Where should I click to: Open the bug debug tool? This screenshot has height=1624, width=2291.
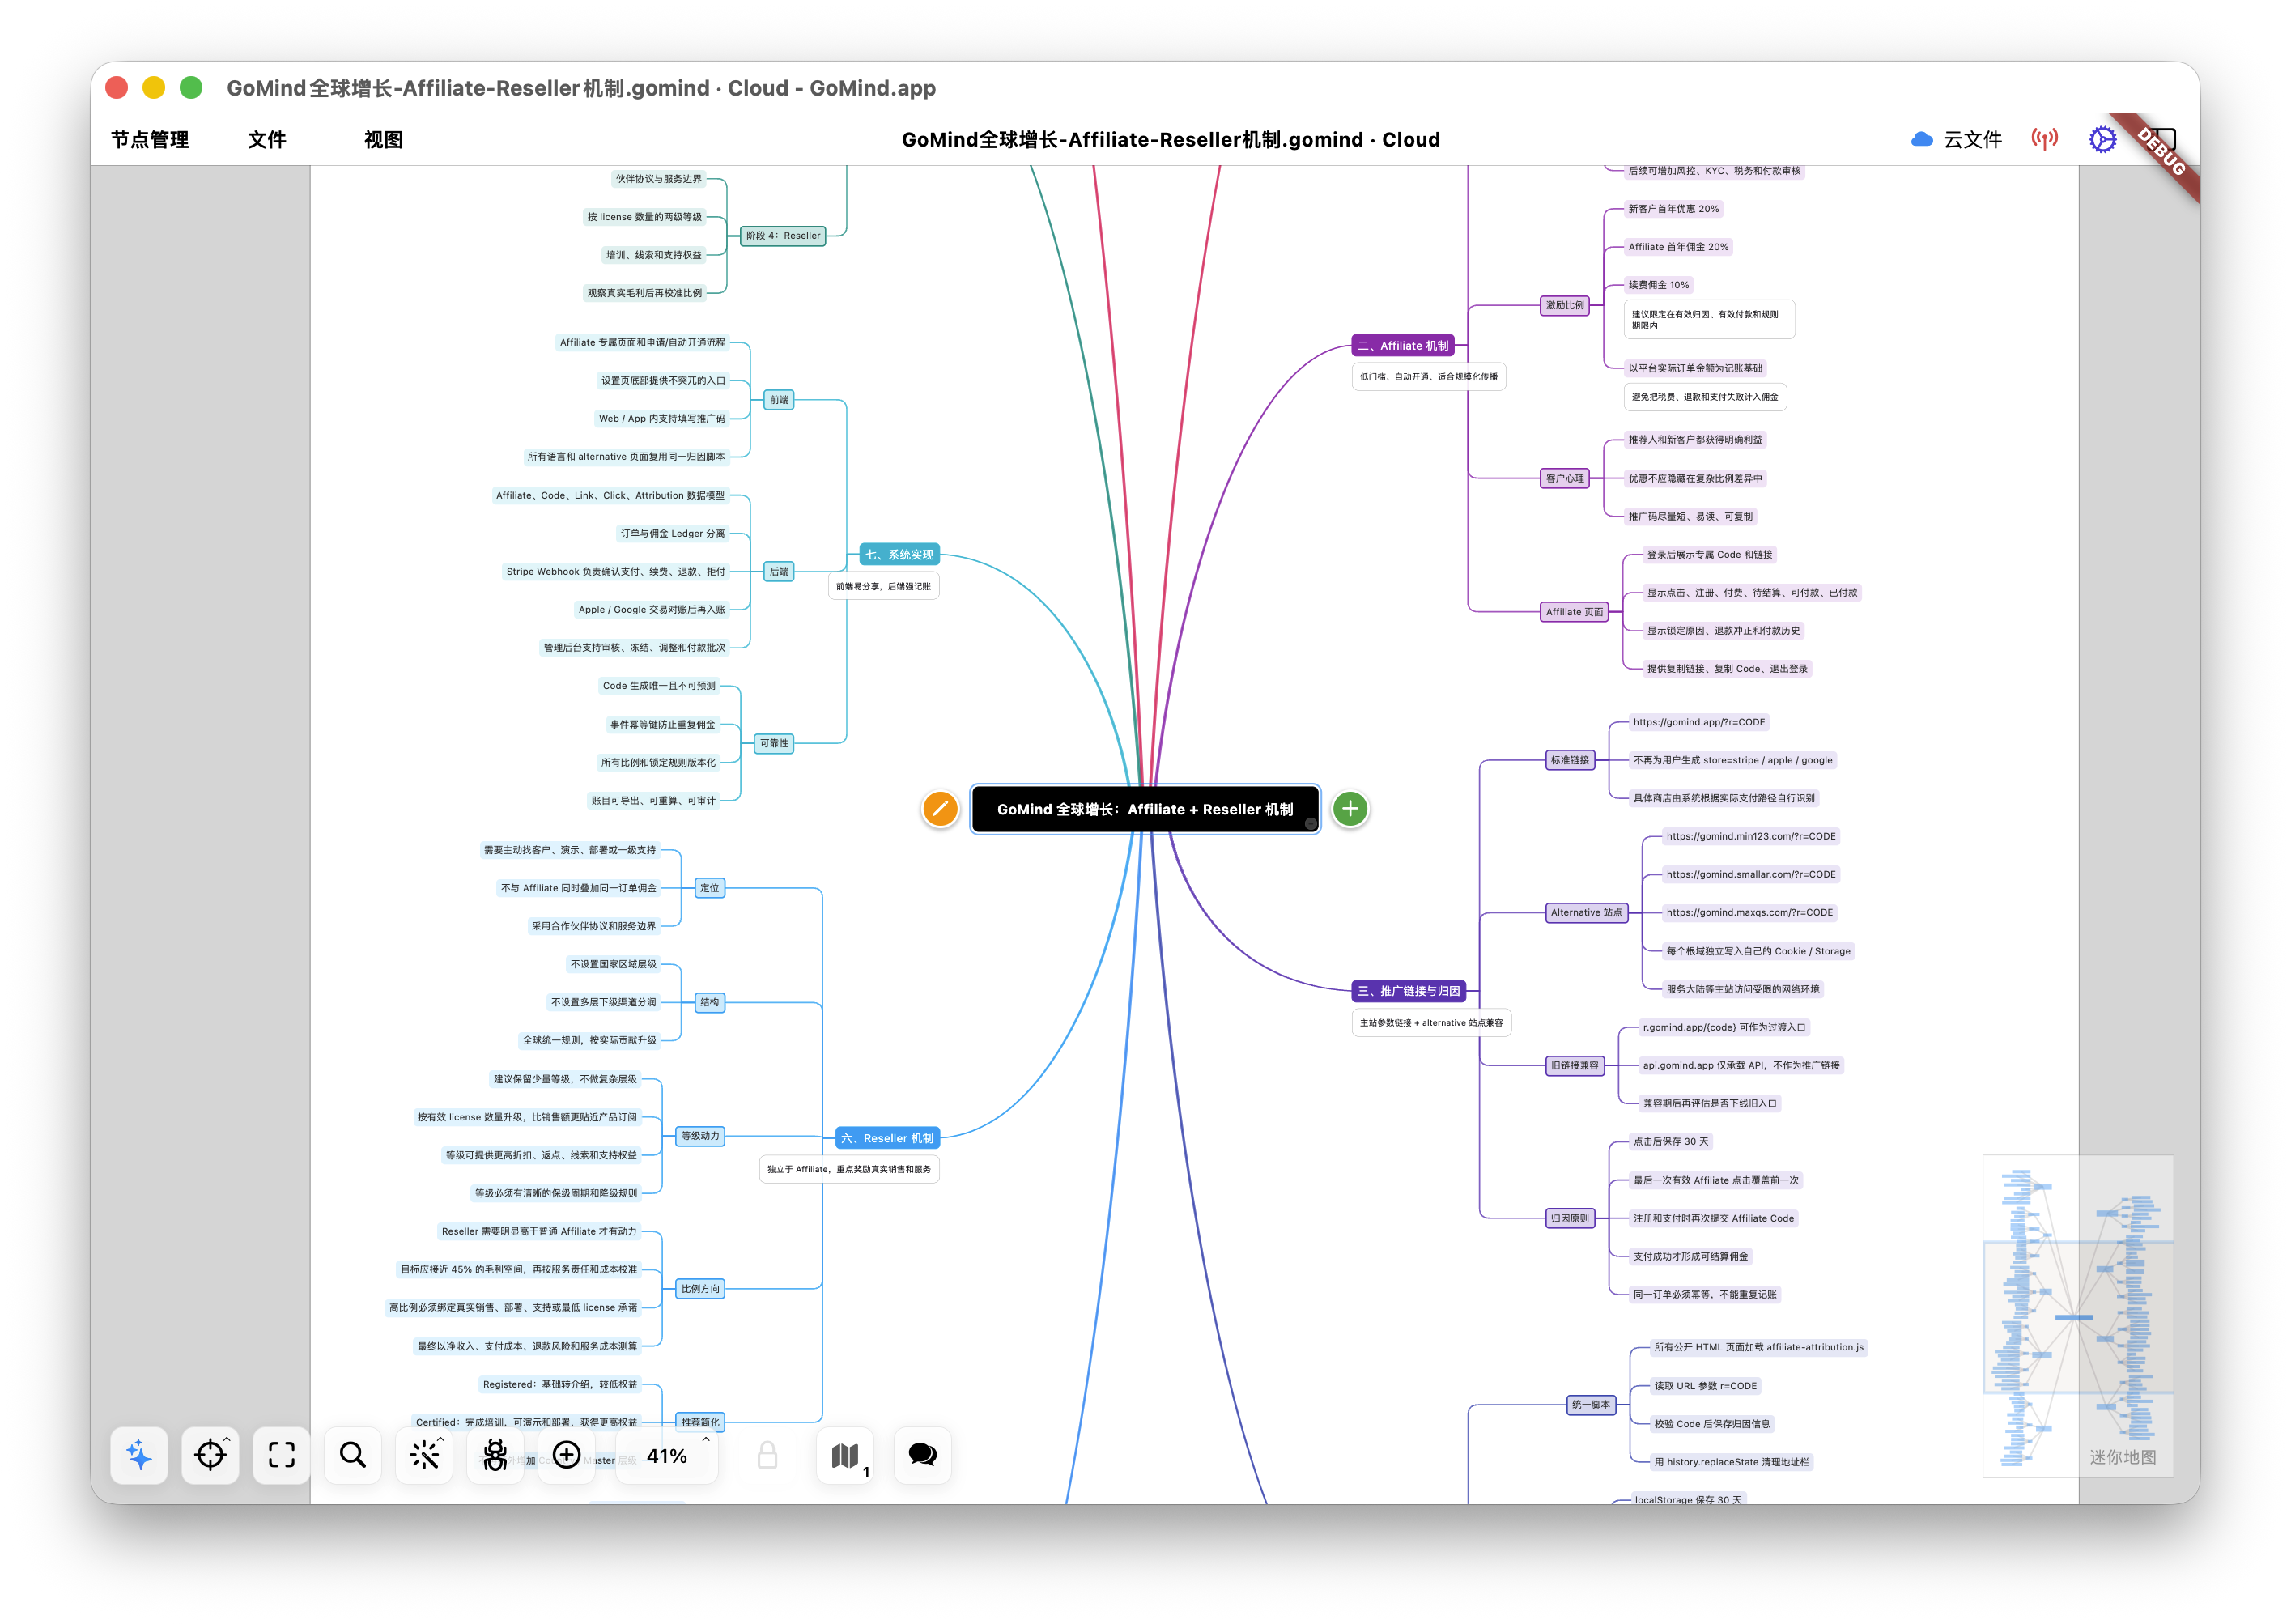(x=495, y=1455)
